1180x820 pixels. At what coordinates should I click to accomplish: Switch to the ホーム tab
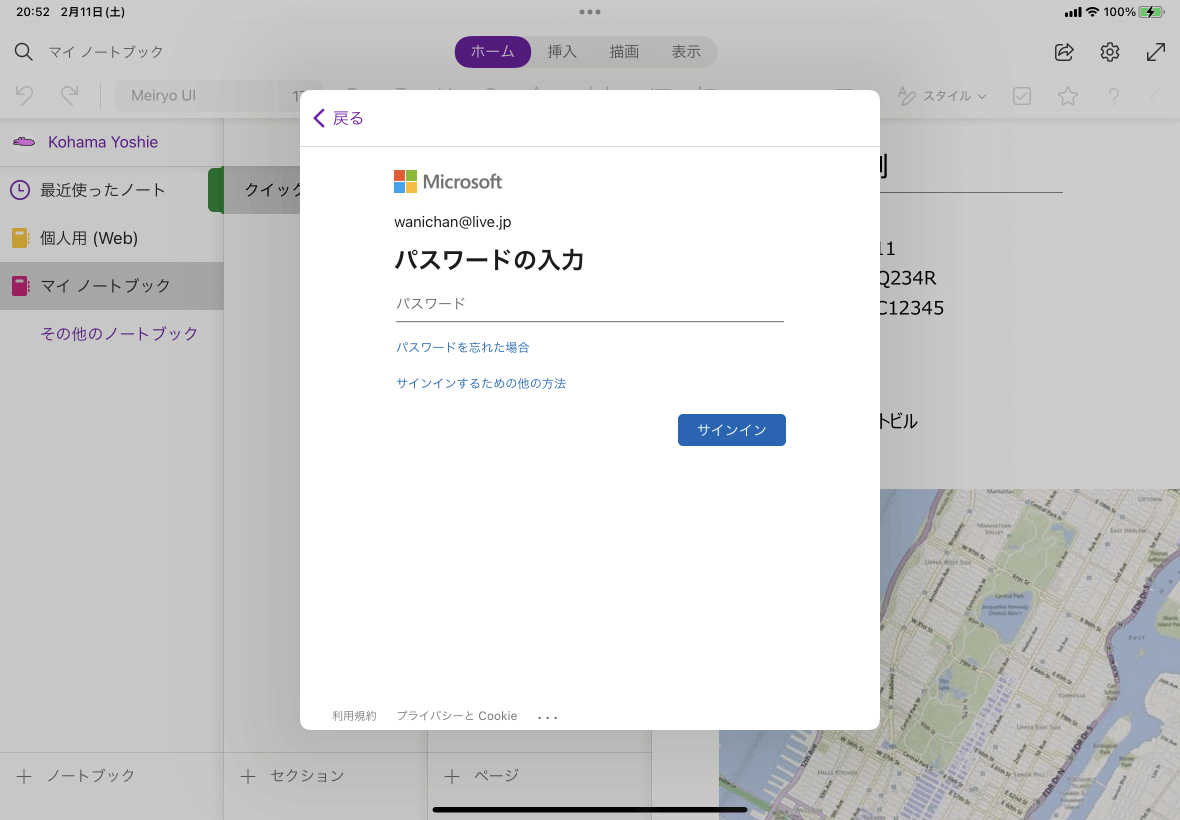(x=493, y=51)
